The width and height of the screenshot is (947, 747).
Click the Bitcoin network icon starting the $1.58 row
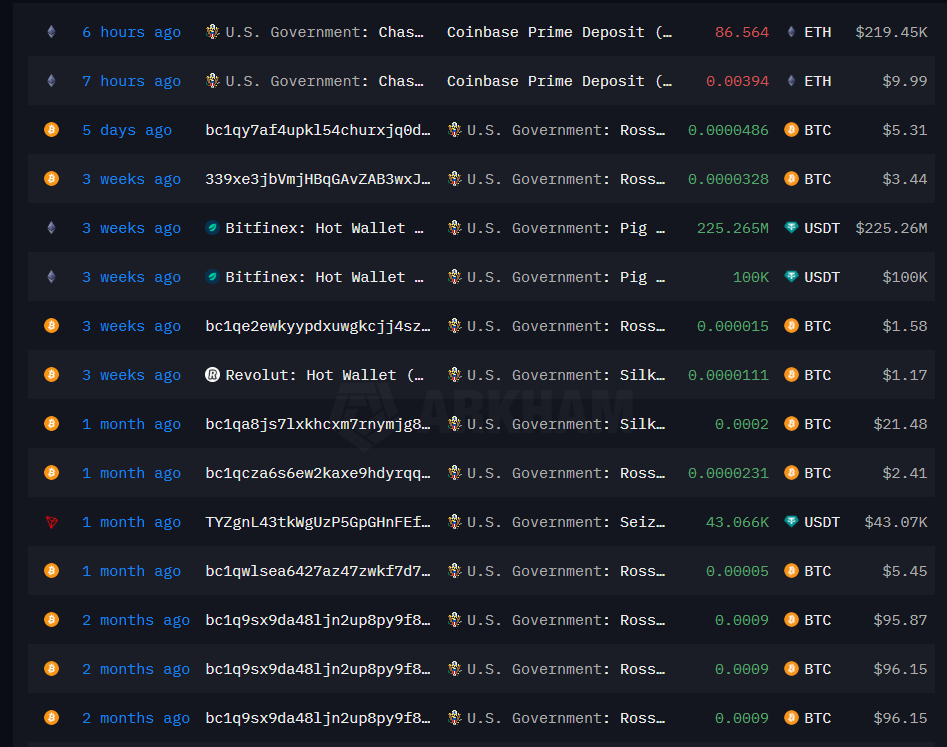coord(51,326)
